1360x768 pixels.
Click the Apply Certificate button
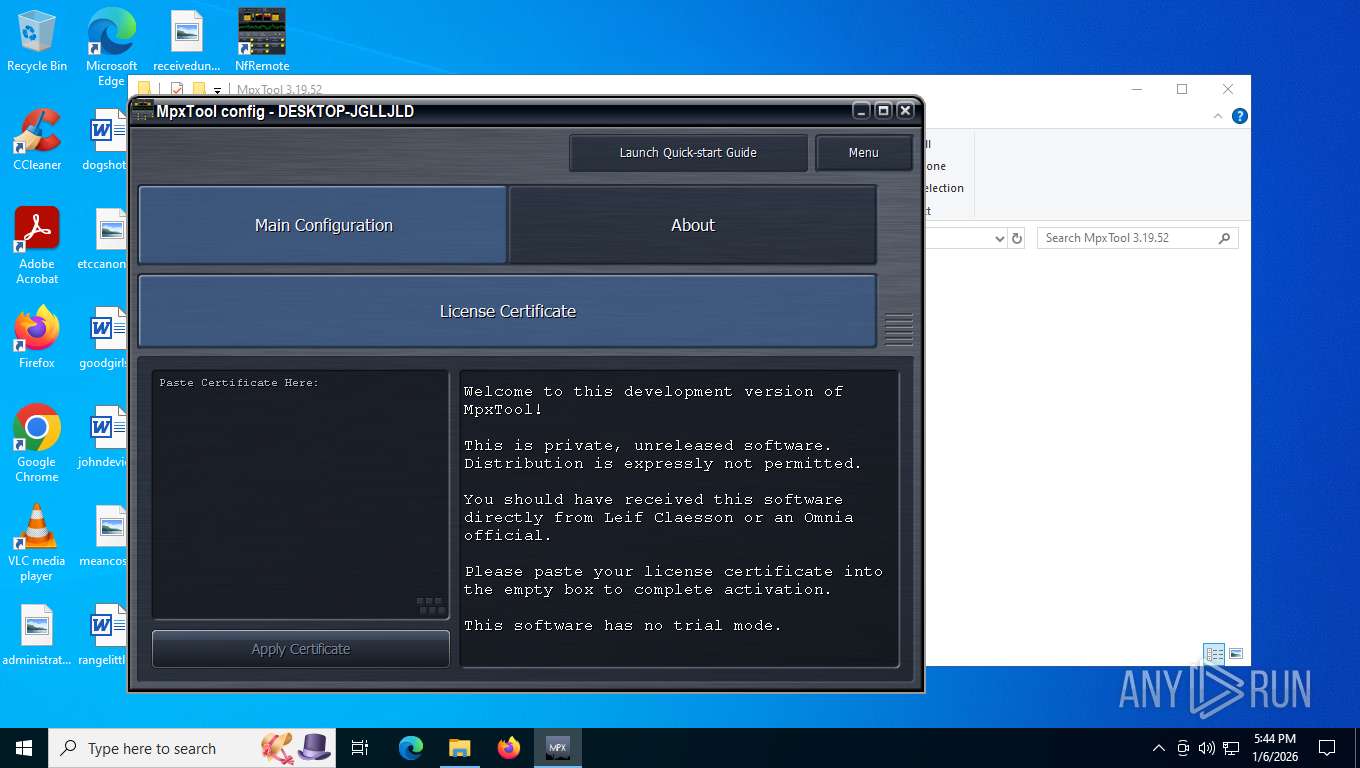click(301, 649)
